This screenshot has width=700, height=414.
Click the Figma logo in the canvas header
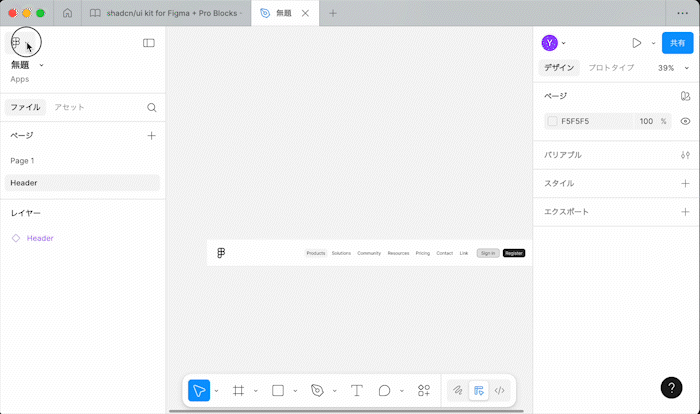pyautogui.click(x=221, y=253)
